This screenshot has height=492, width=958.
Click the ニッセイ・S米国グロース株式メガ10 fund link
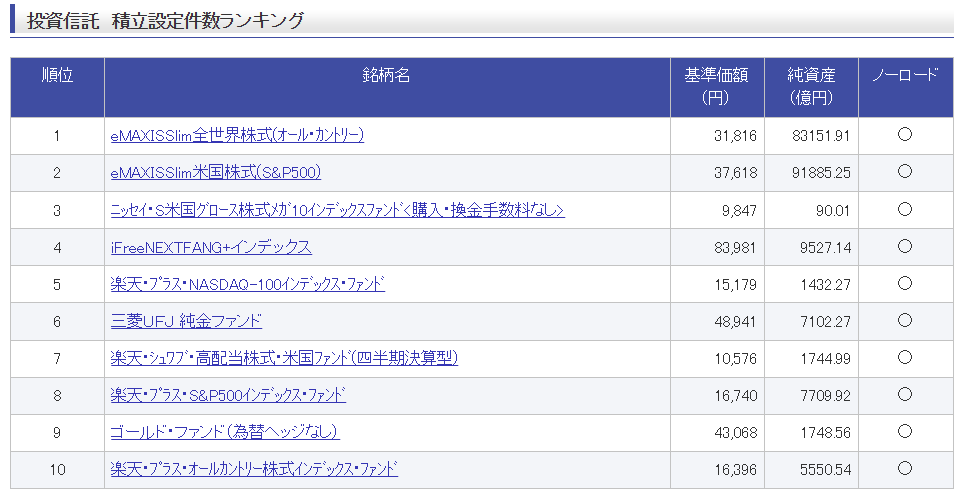click(x=337, y=209)
